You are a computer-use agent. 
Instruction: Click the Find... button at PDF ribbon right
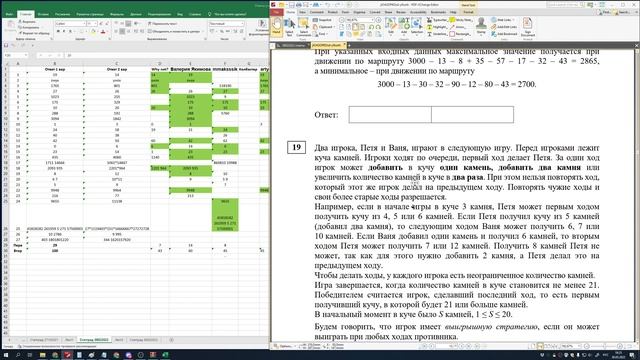(x=605, y=12)
